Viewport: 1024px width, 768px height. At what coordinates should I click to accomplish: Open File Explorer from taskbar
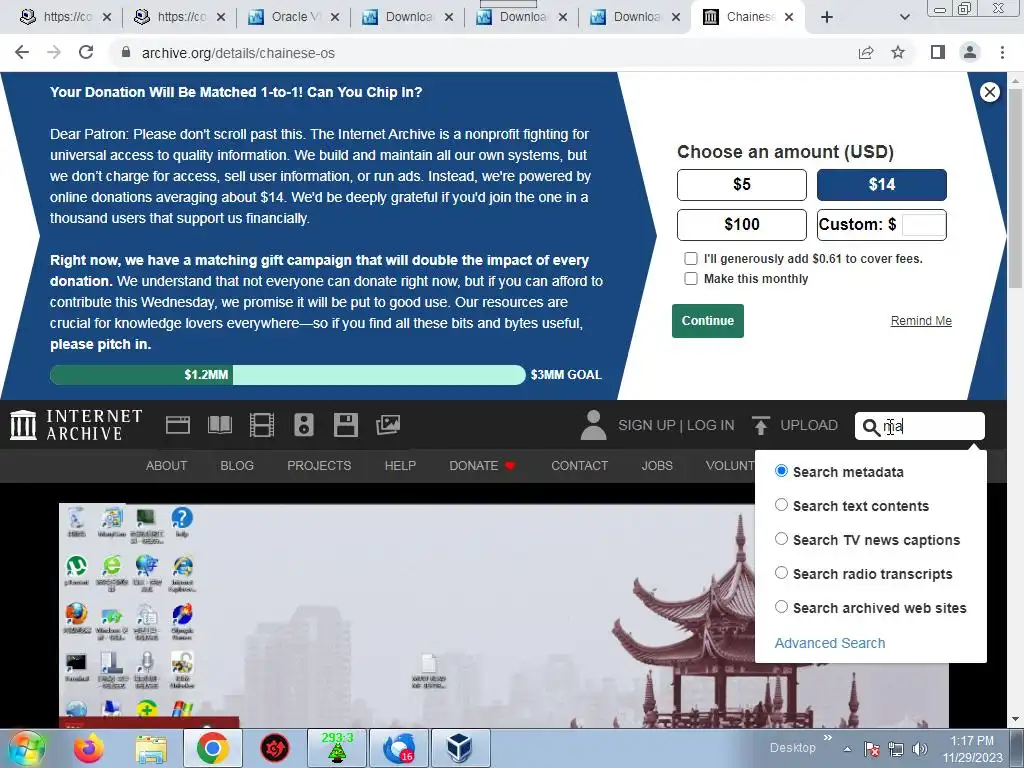click(x=150, y=748)
